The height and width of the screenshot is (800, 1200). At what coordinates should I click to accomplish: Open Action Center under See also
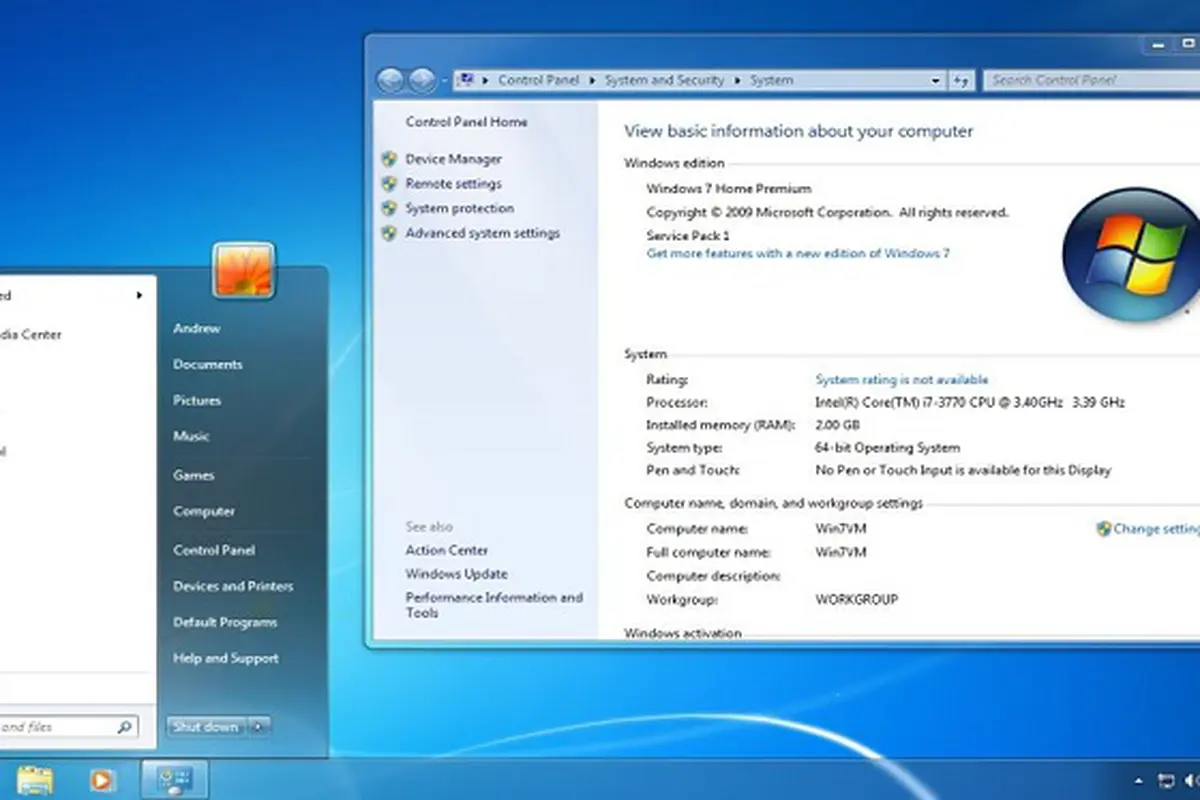coord(446,550)
